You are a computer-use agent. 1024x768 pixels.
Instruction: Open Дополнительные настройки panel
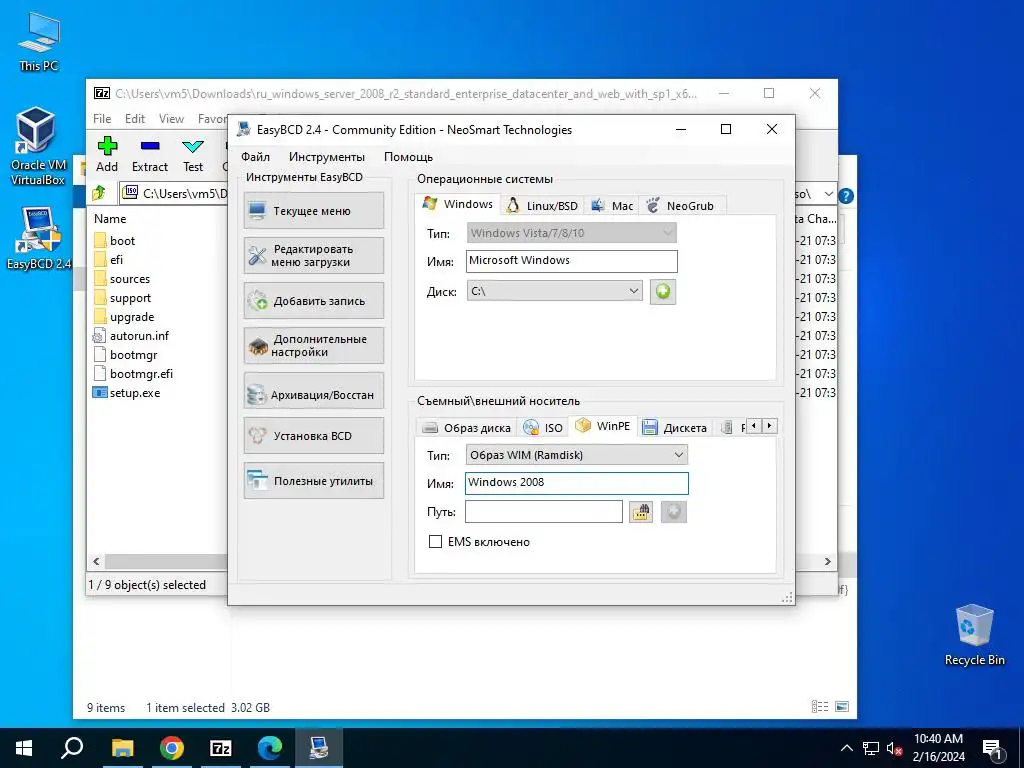click(x=313, y=345)
